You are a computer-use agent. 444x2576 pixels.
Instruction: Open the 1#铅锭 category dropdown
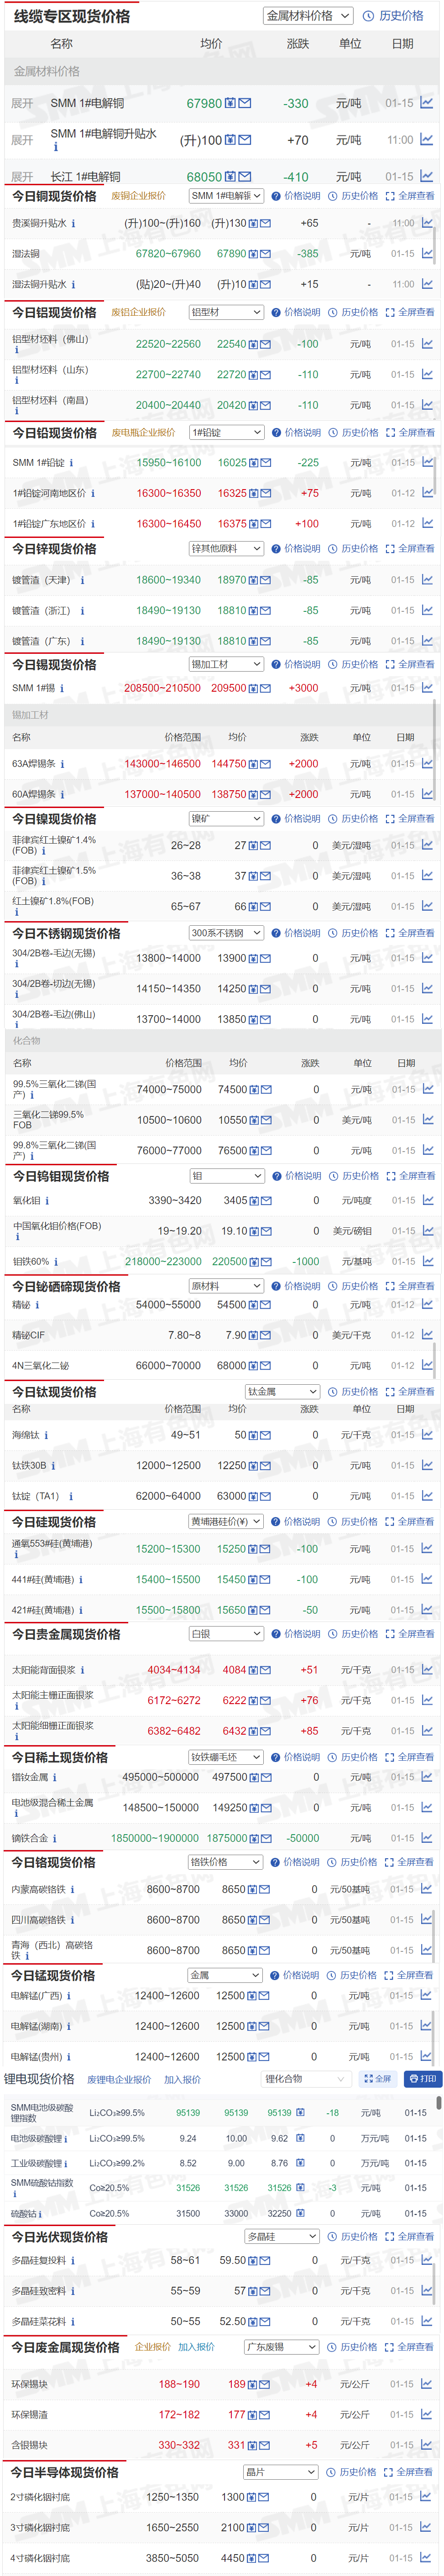(226, 433)
